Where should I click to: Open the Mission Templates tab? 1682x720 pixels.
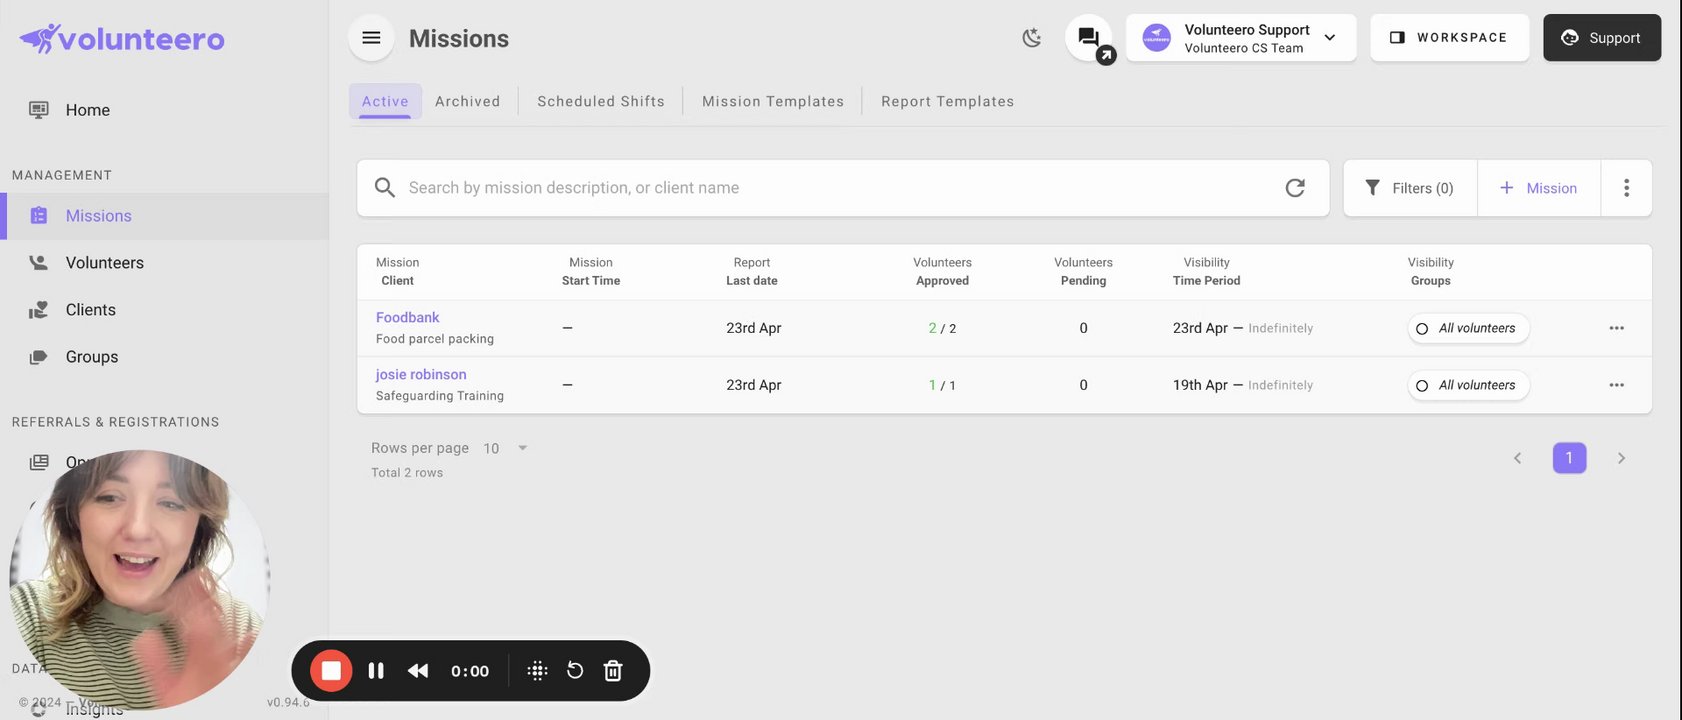coord(773,101)
